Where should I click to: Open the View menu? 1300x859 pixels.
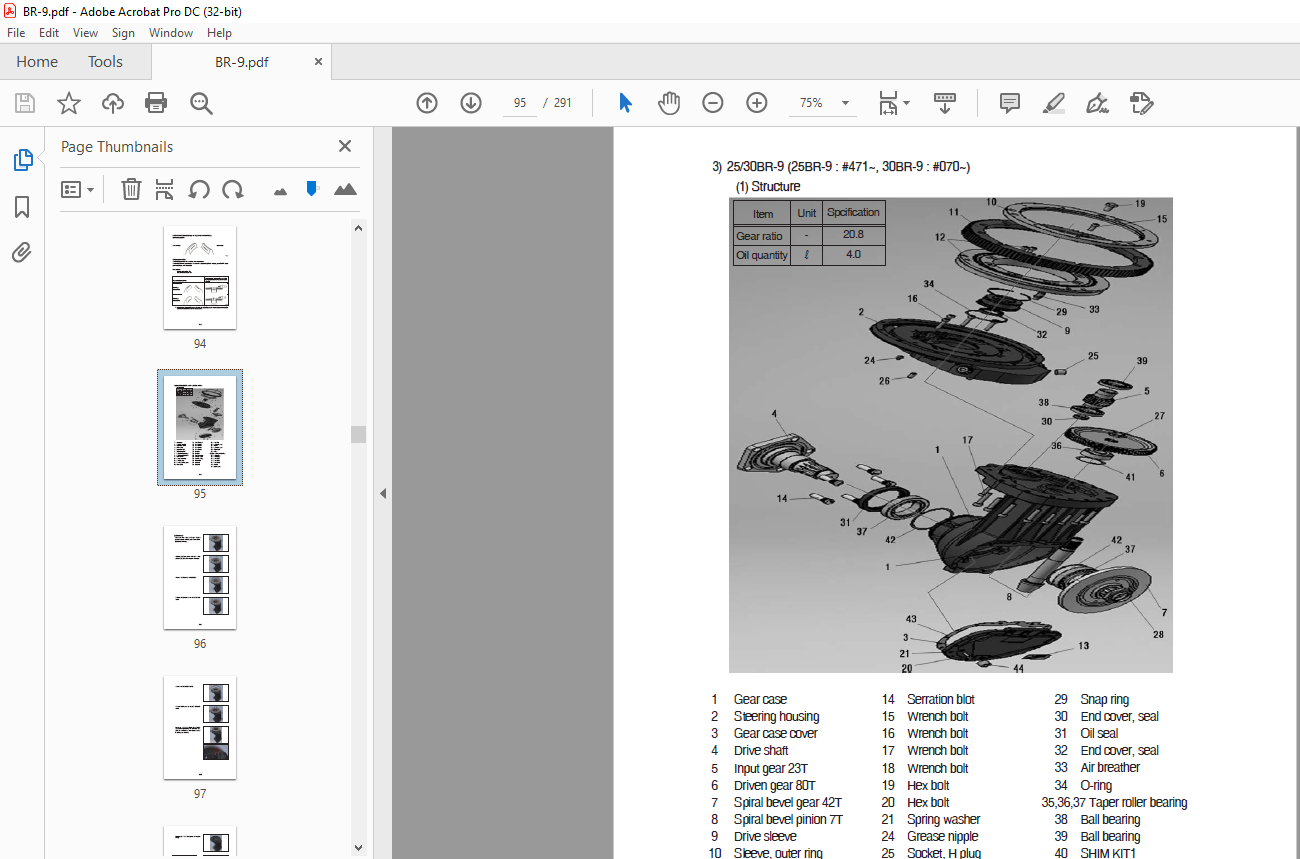(x=85, y=33)
